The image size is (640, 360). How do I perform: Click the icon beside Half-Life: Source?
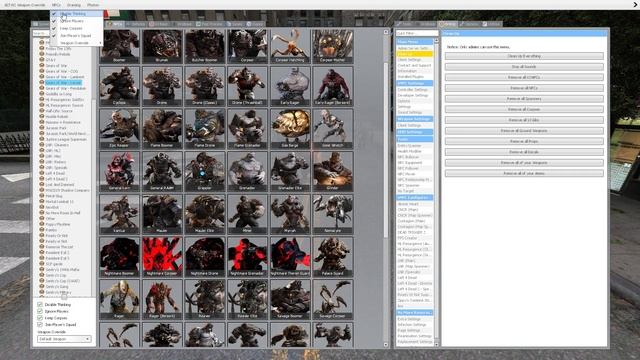pyautogui.click(x=42, y=111)
